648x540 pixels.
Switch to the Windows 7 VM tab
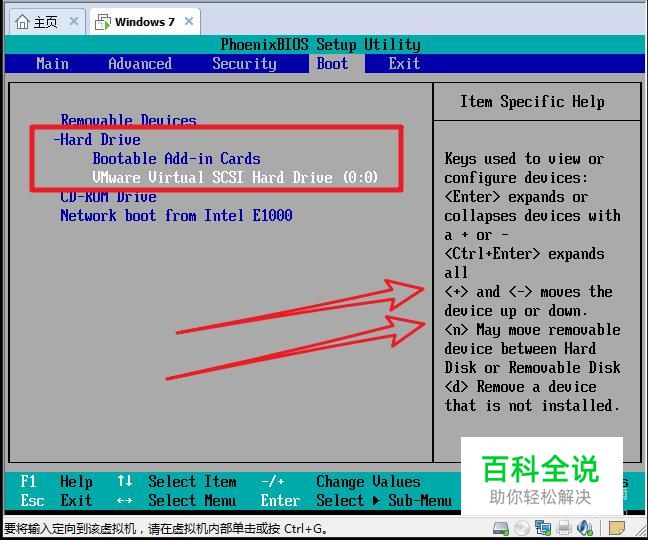tap(145, 21)
